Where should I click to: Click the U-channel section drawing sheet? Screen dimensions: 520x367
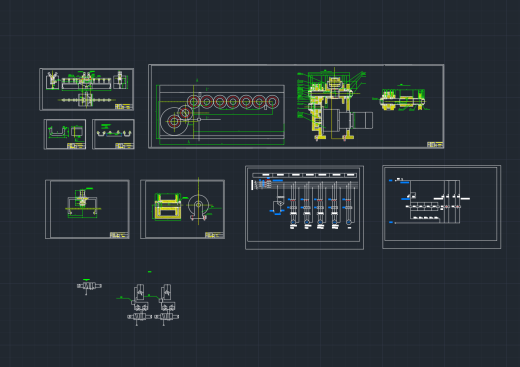pos(65,134)
